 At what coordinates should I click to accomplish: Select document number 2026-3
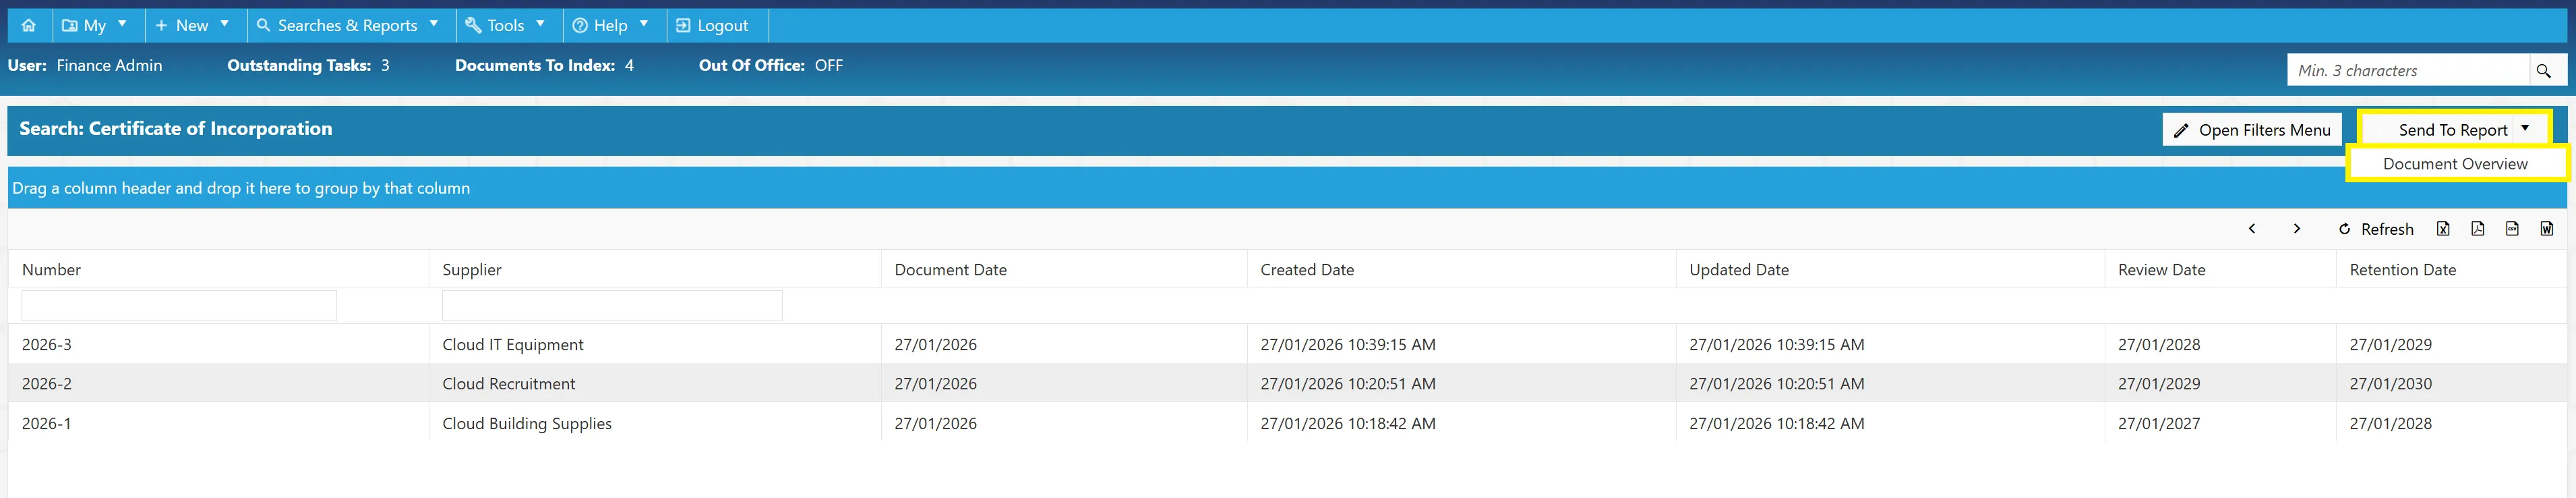pos(47,345)
